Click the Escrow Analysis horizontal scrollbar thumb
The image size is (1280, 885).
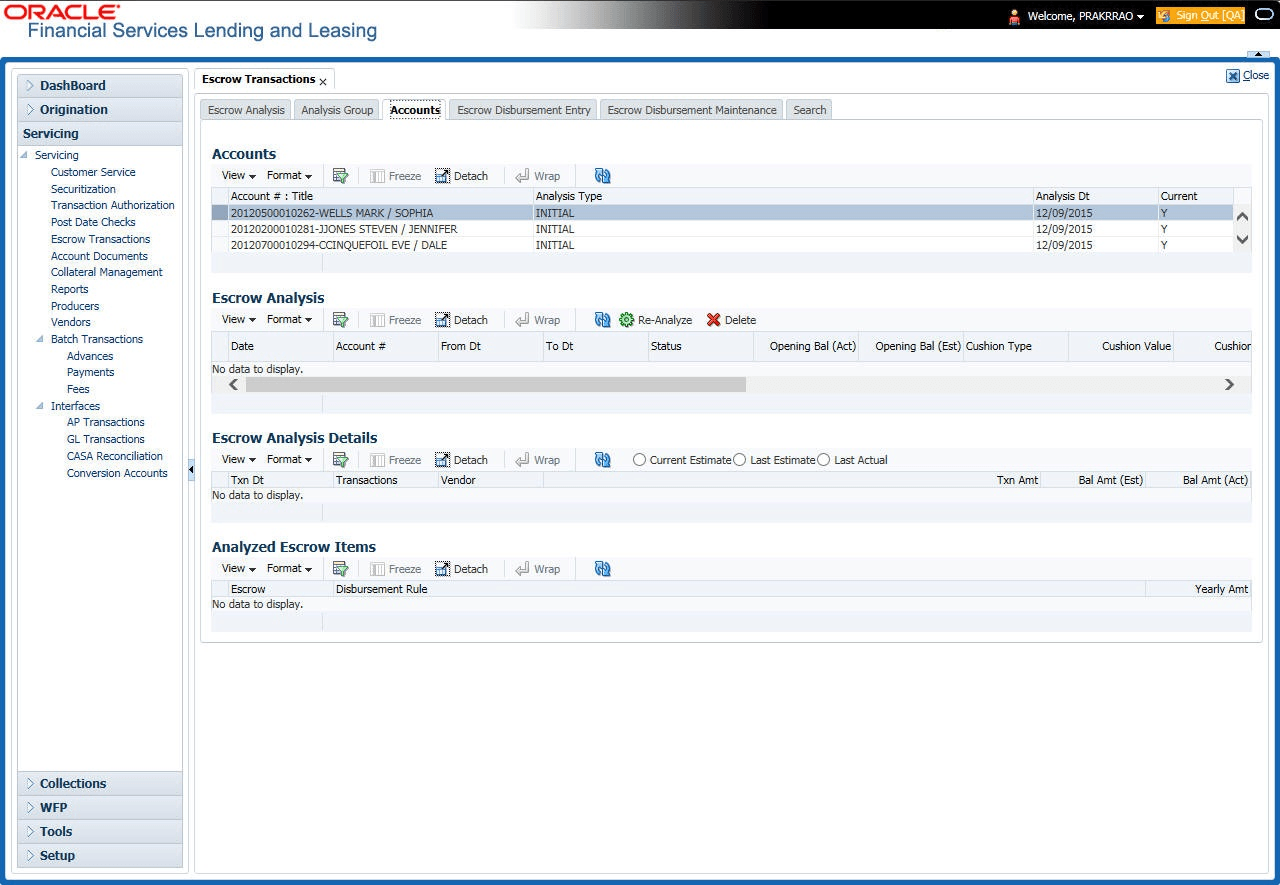click(496, 385)
